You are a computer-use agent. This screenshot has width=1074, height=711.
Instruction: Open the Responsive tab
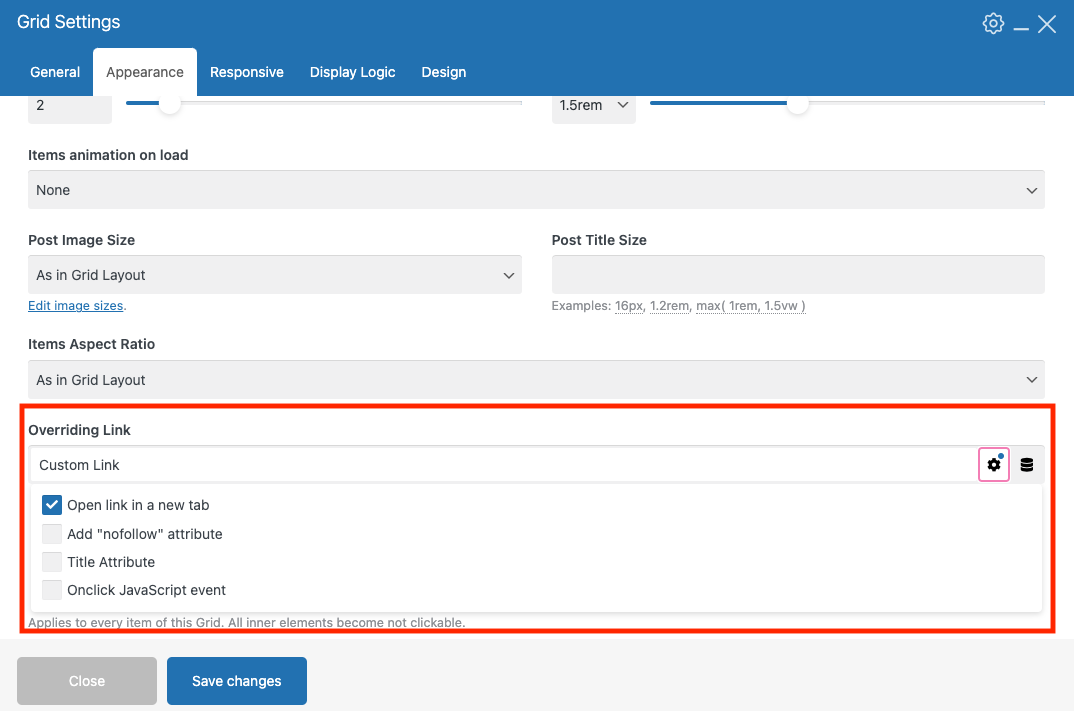tap(247, 72)
